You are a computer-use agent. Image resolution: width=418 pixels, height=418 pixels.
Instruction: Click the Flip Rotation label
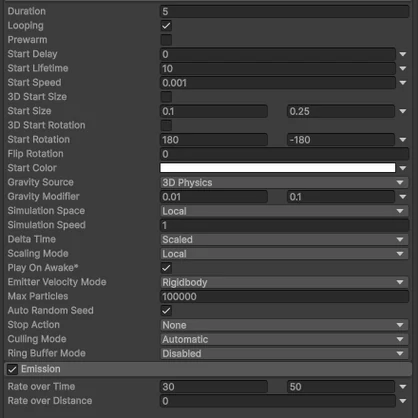click(35, 154)
